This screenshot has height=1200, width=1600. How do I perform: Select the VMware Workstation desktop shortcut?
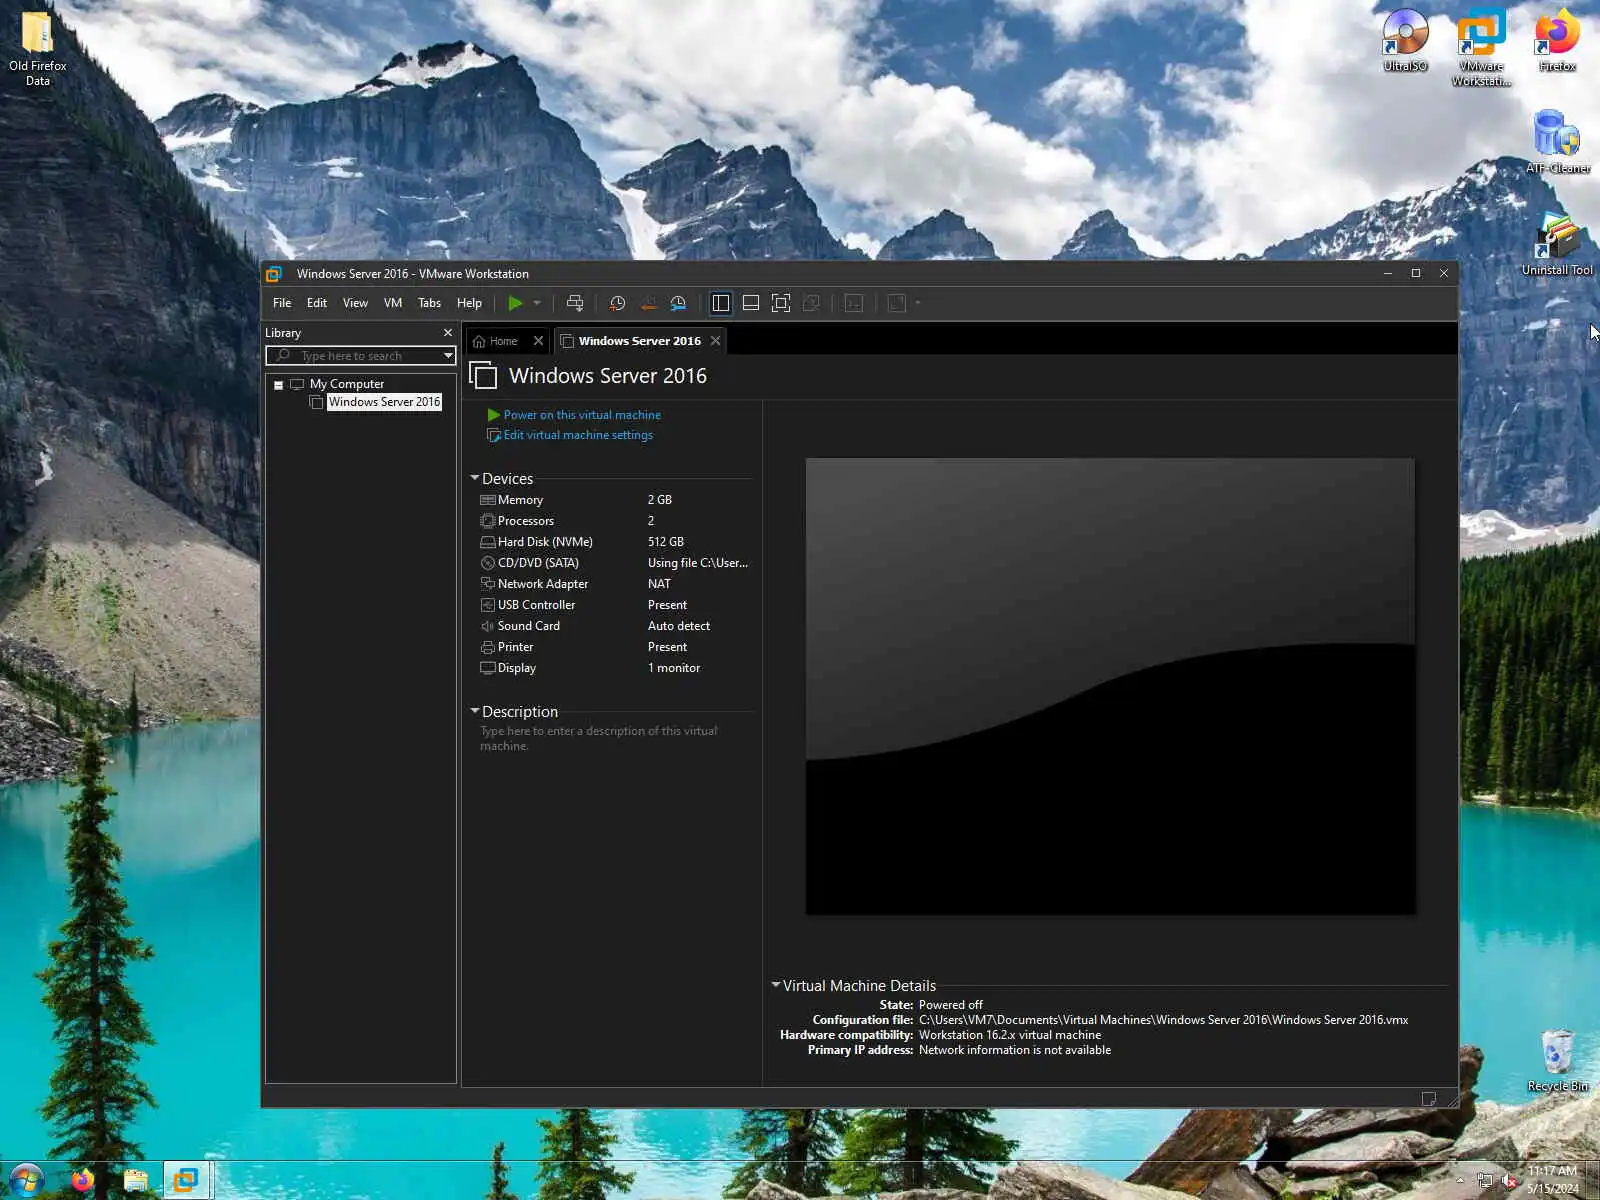coord(1481,47)
